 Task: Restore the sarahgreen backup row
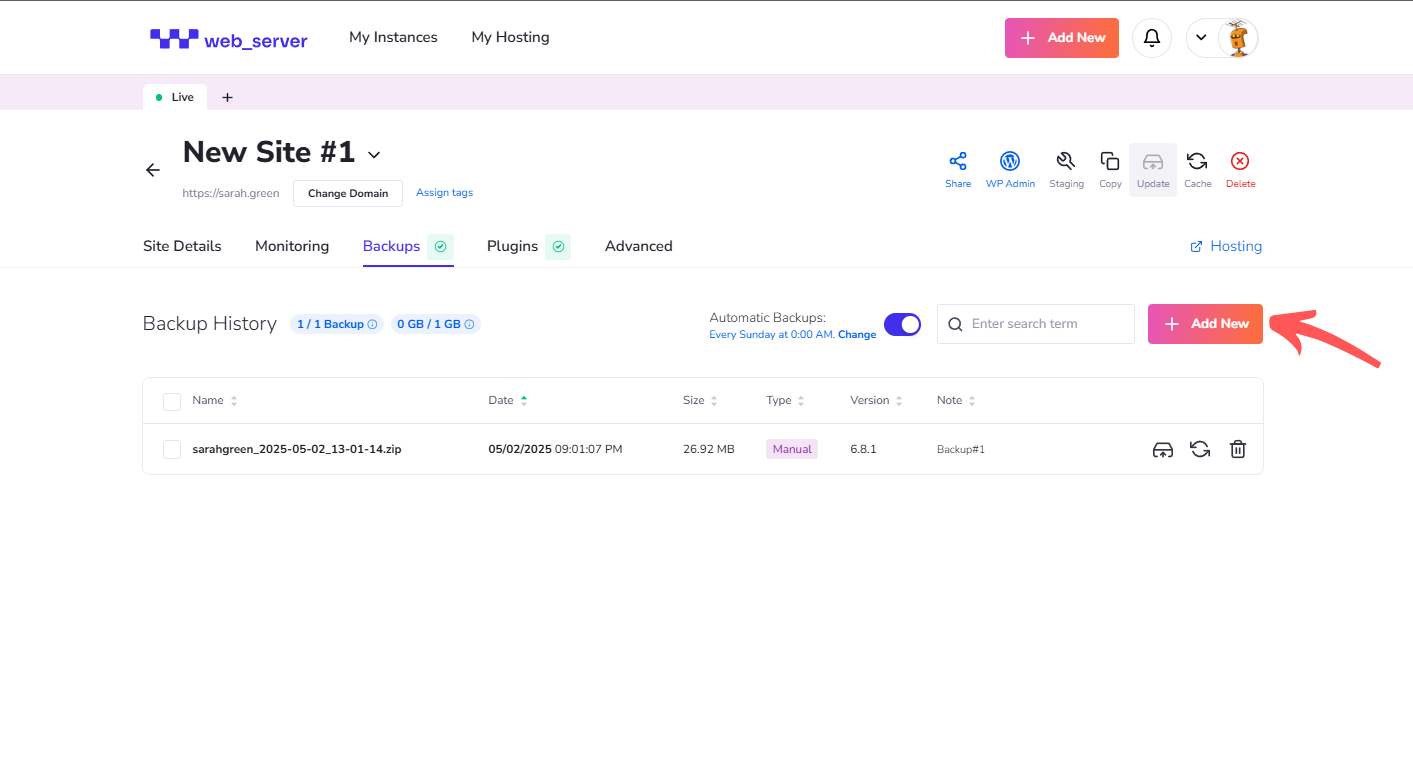tap(1200, 449)
